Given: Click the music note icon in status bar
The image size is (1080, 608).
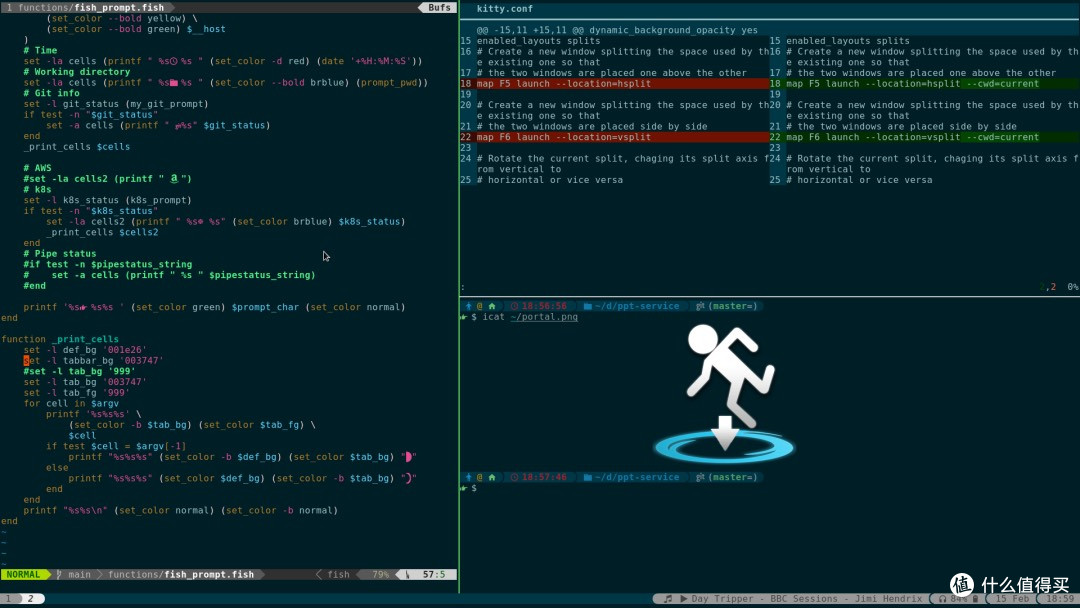Looking at the screenshot, I should click(667, 599).
